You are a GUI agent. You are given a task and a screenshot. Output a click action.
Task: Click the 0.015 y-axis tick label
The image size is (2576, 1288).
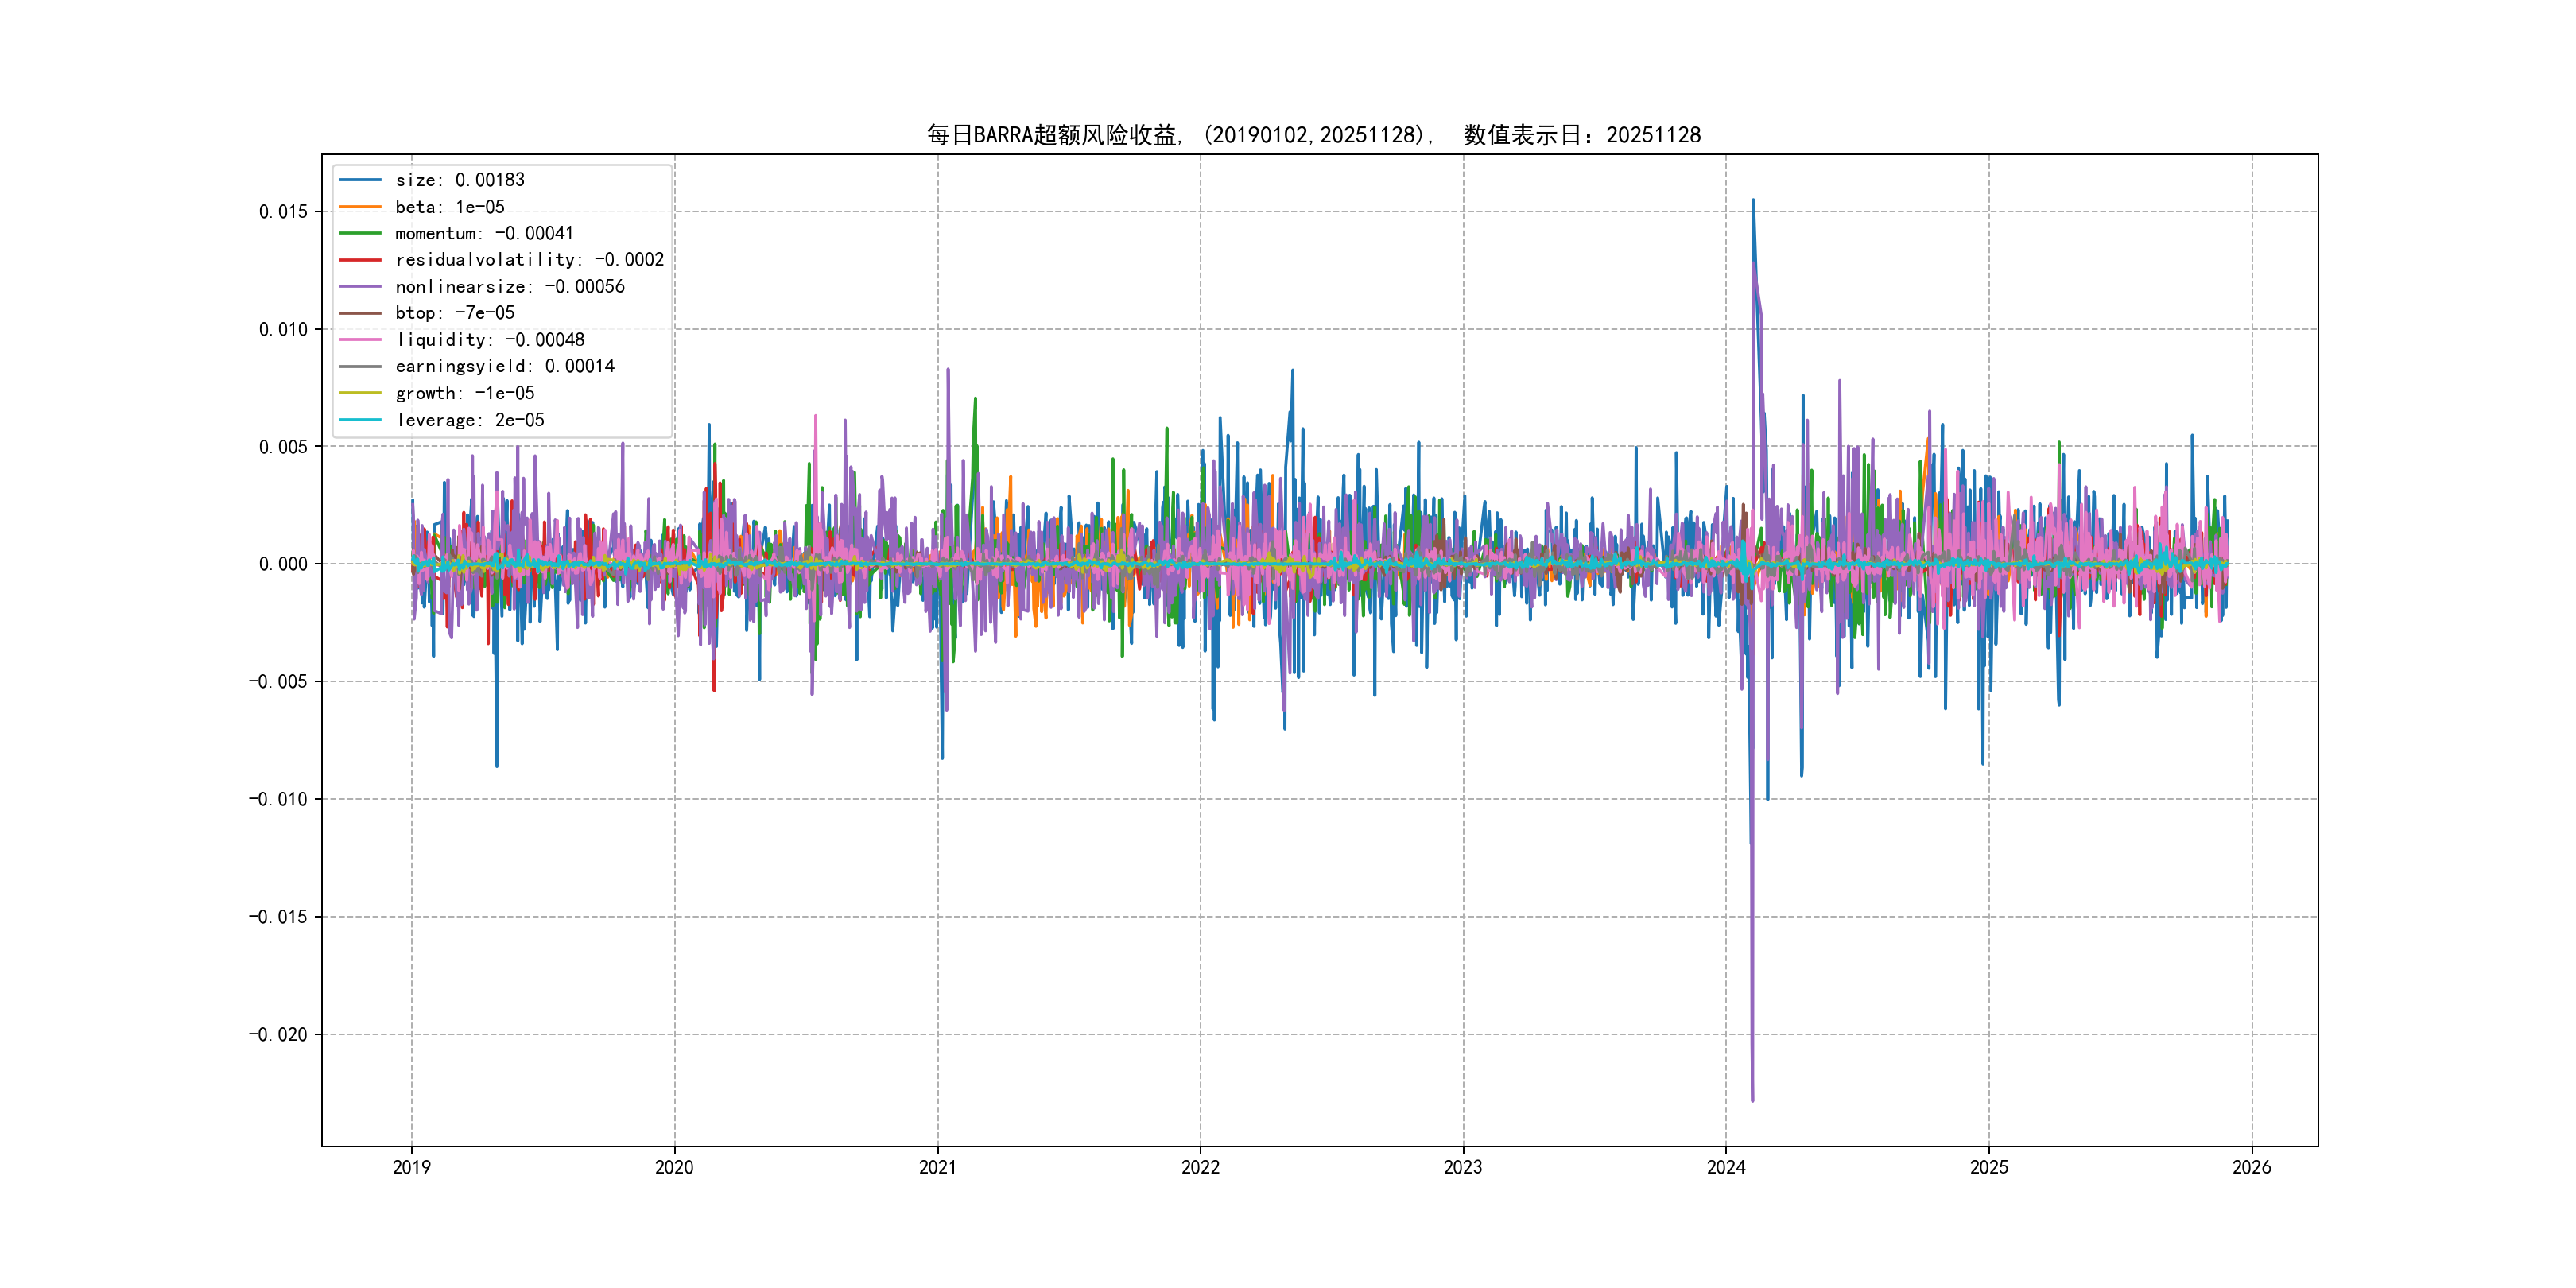pos(283,212)
